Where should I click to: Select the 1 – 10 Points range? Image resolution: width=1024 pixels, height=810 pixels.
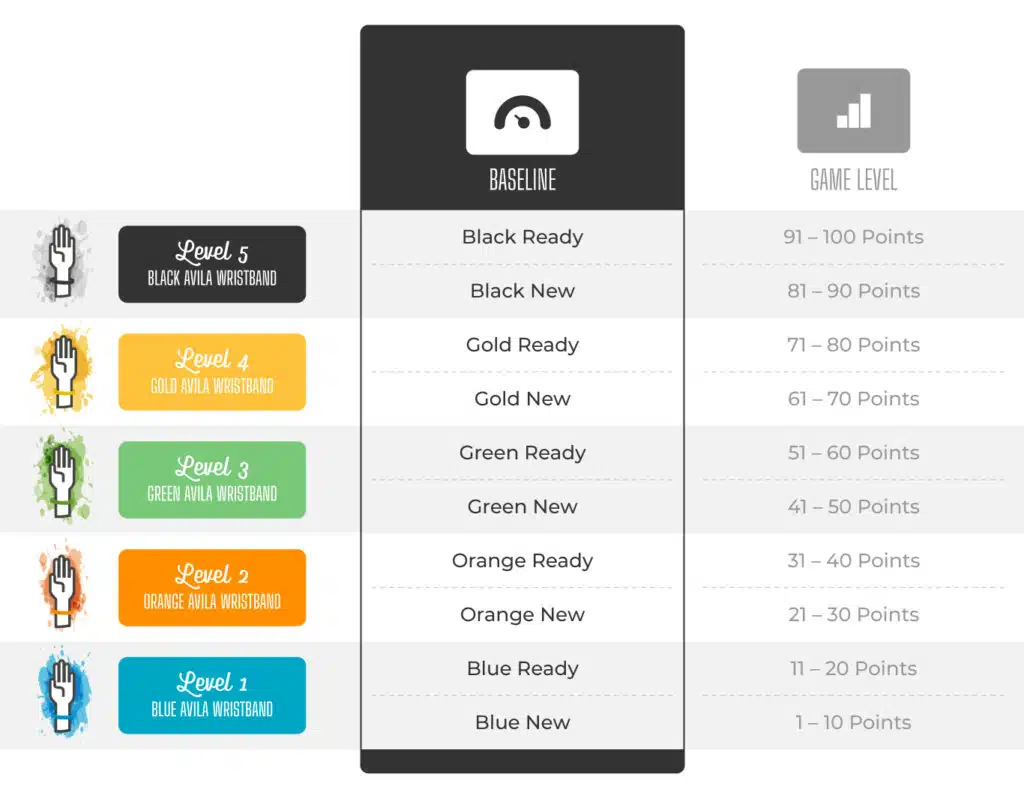(x=854, y=722)
